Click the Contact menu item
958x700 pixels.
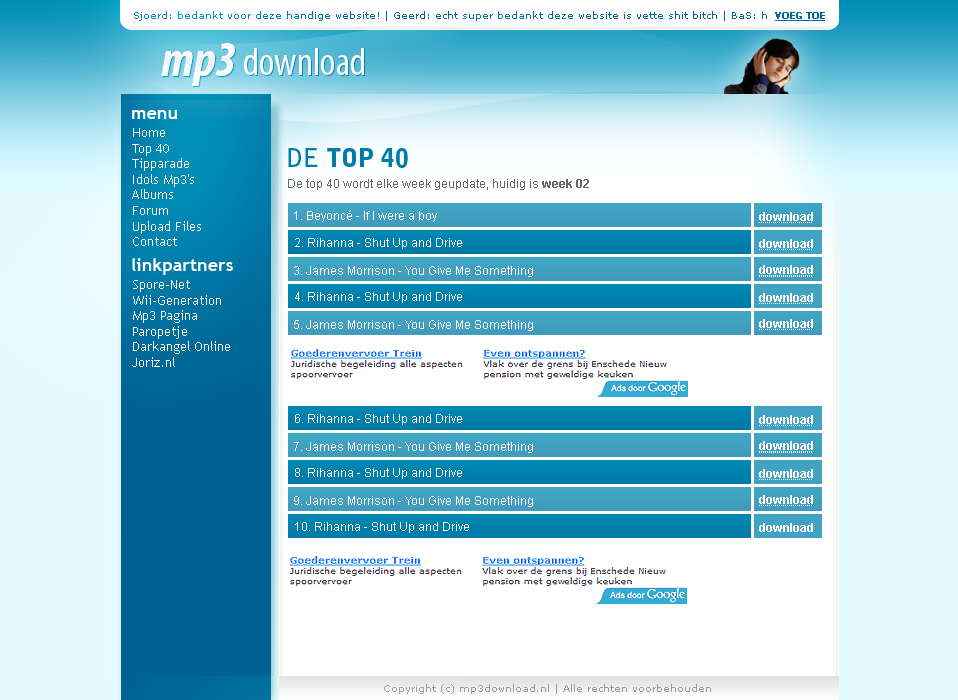(155, 242)
